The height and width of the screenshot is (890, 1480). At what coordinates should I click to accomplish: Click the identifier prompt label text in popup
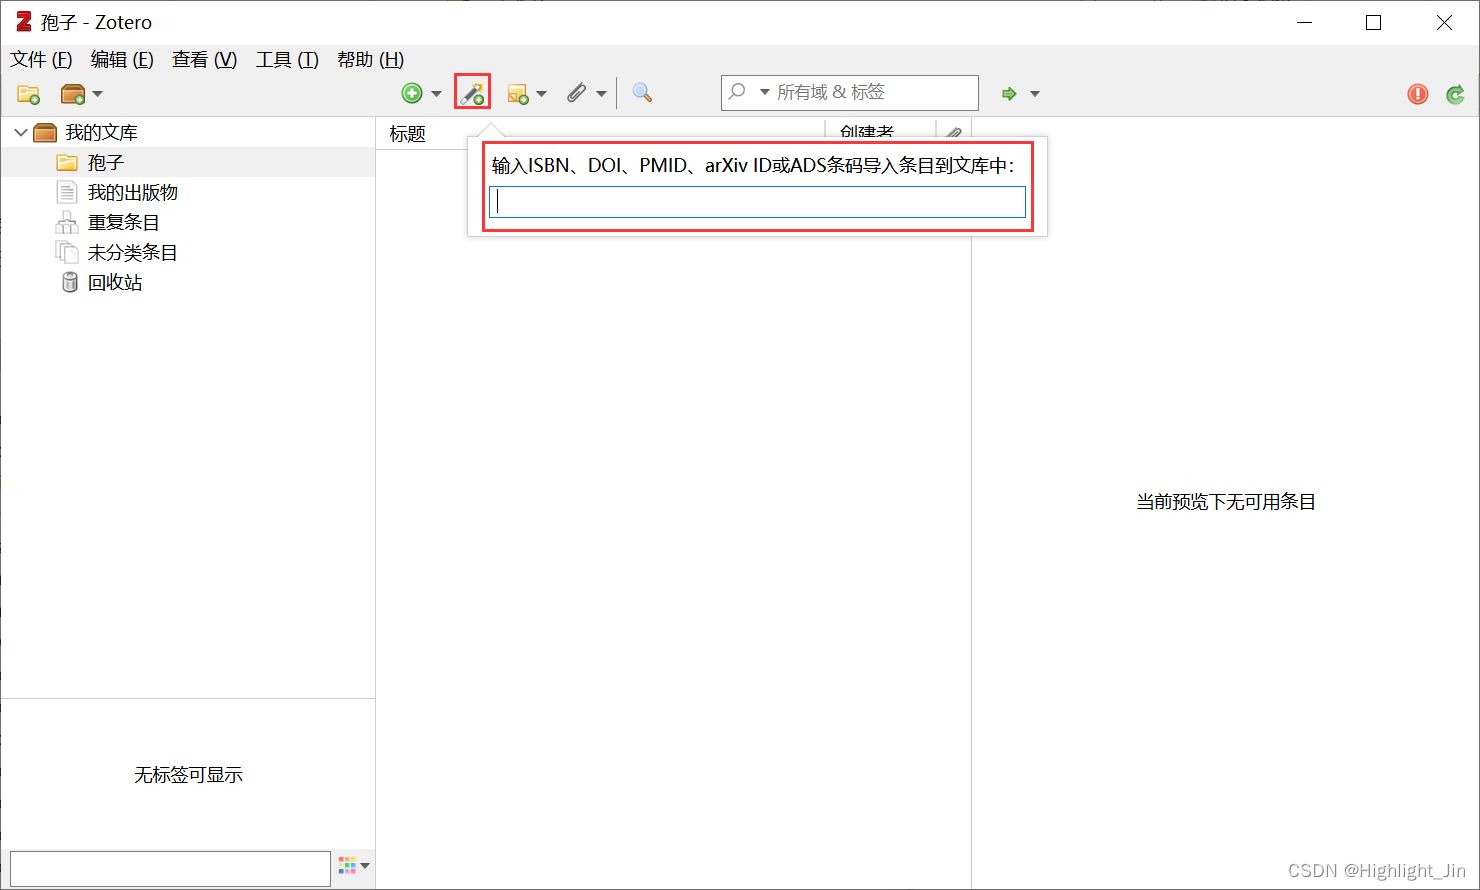point(753,165)
